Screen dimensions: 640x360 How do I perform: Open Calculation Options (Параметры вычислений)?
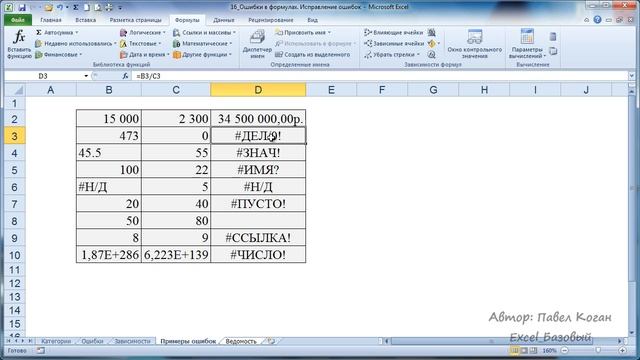[x=527, y=44]
